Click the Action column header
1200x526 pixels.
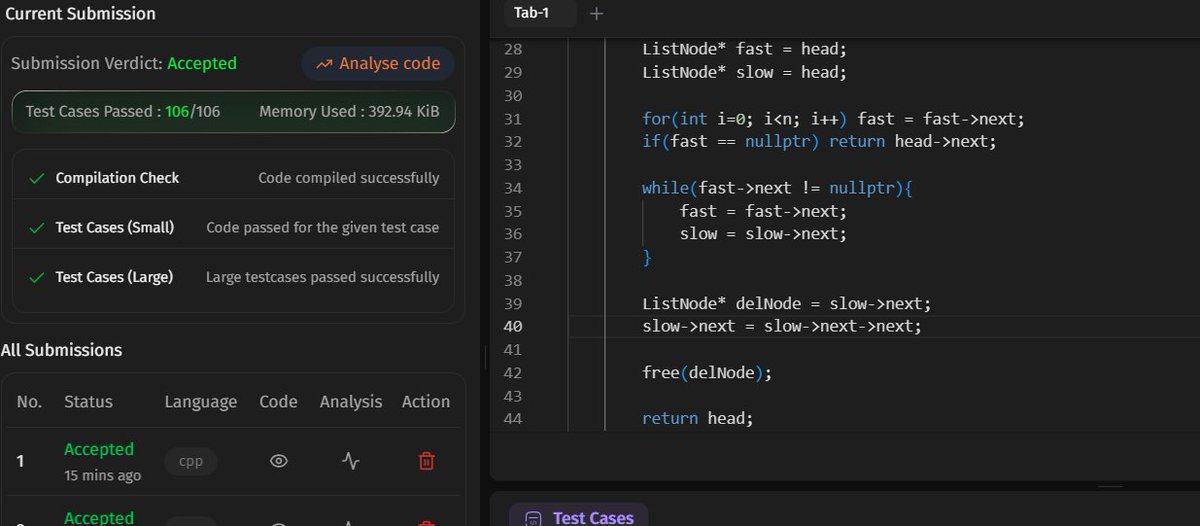point(426,401)
